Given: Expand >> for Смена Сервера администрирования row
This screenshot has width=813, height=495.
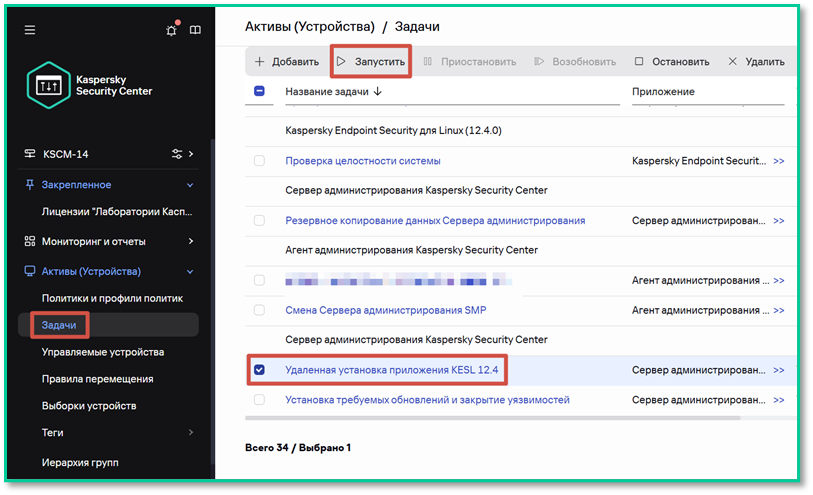Looking at the screenshot, I should pyautogui.click(x=779, y=310).
